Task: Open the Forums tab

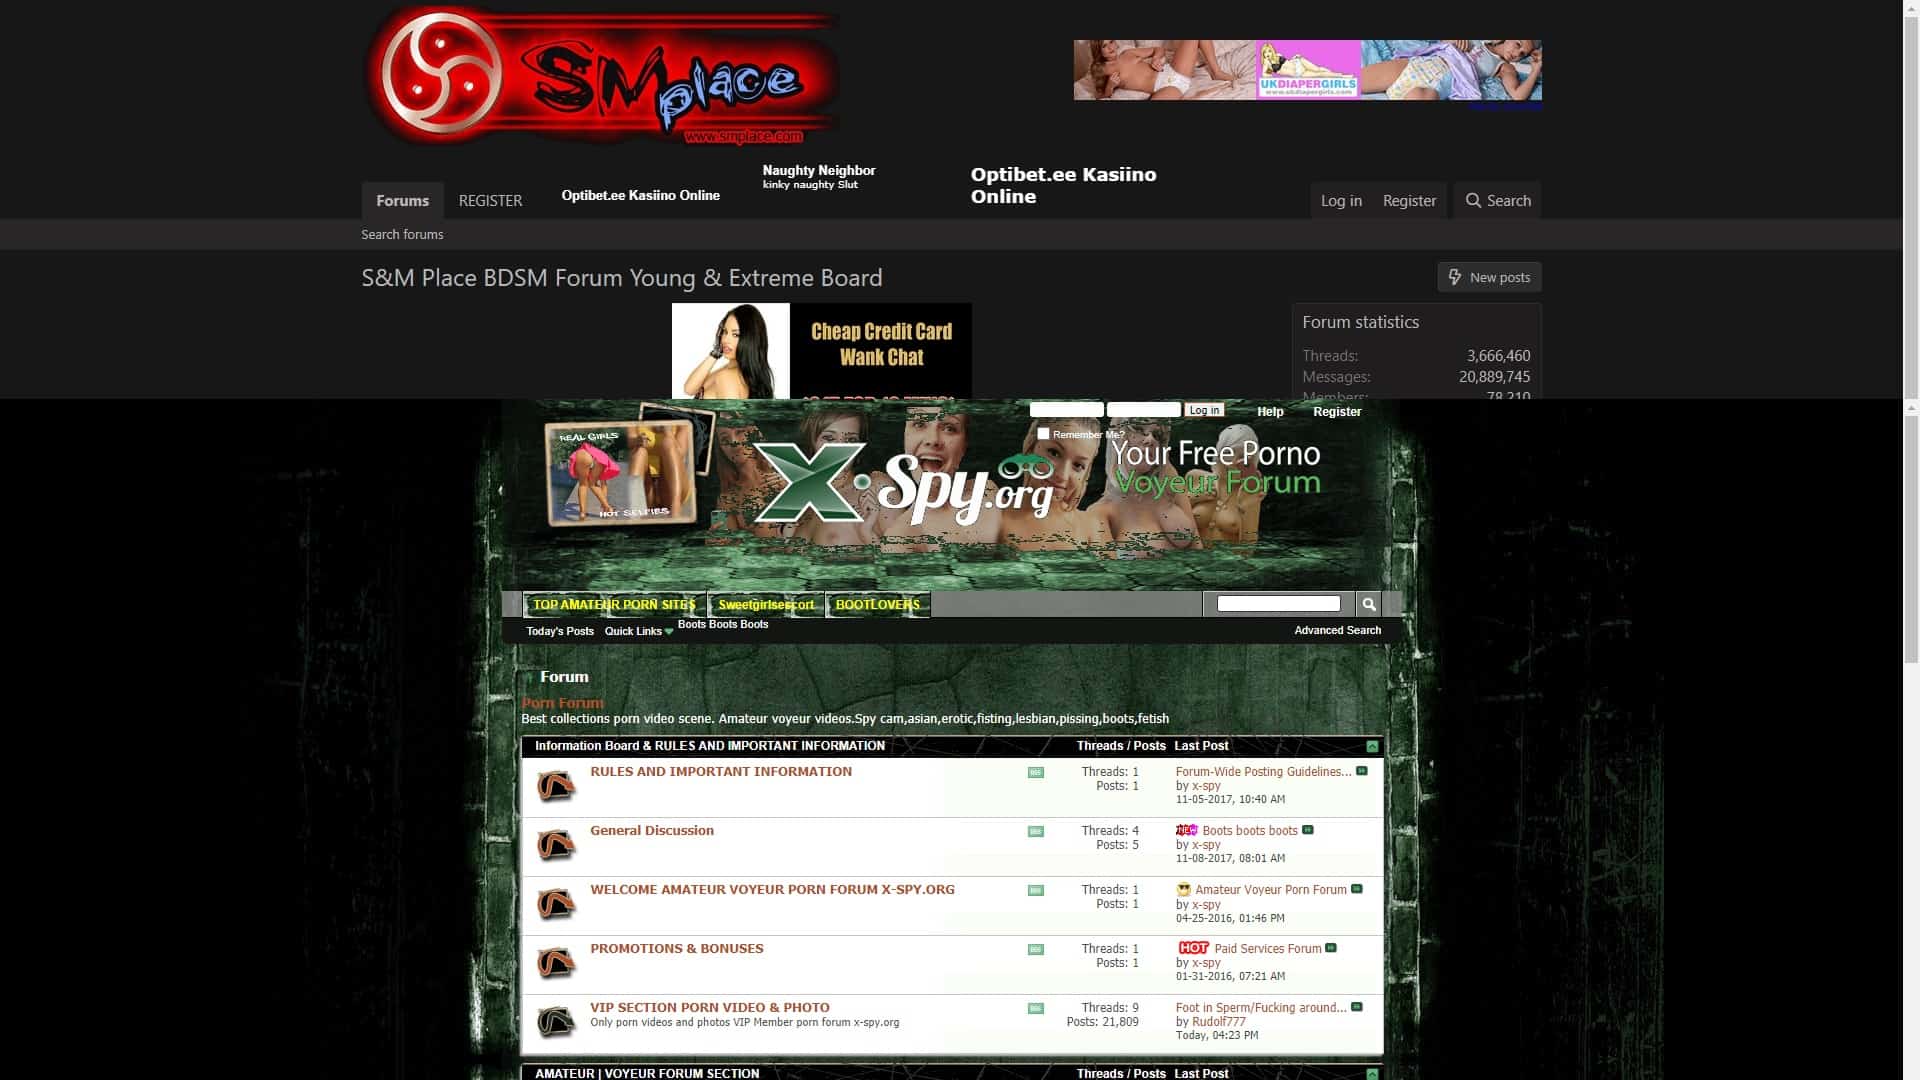Action: [x=402, y=200]
